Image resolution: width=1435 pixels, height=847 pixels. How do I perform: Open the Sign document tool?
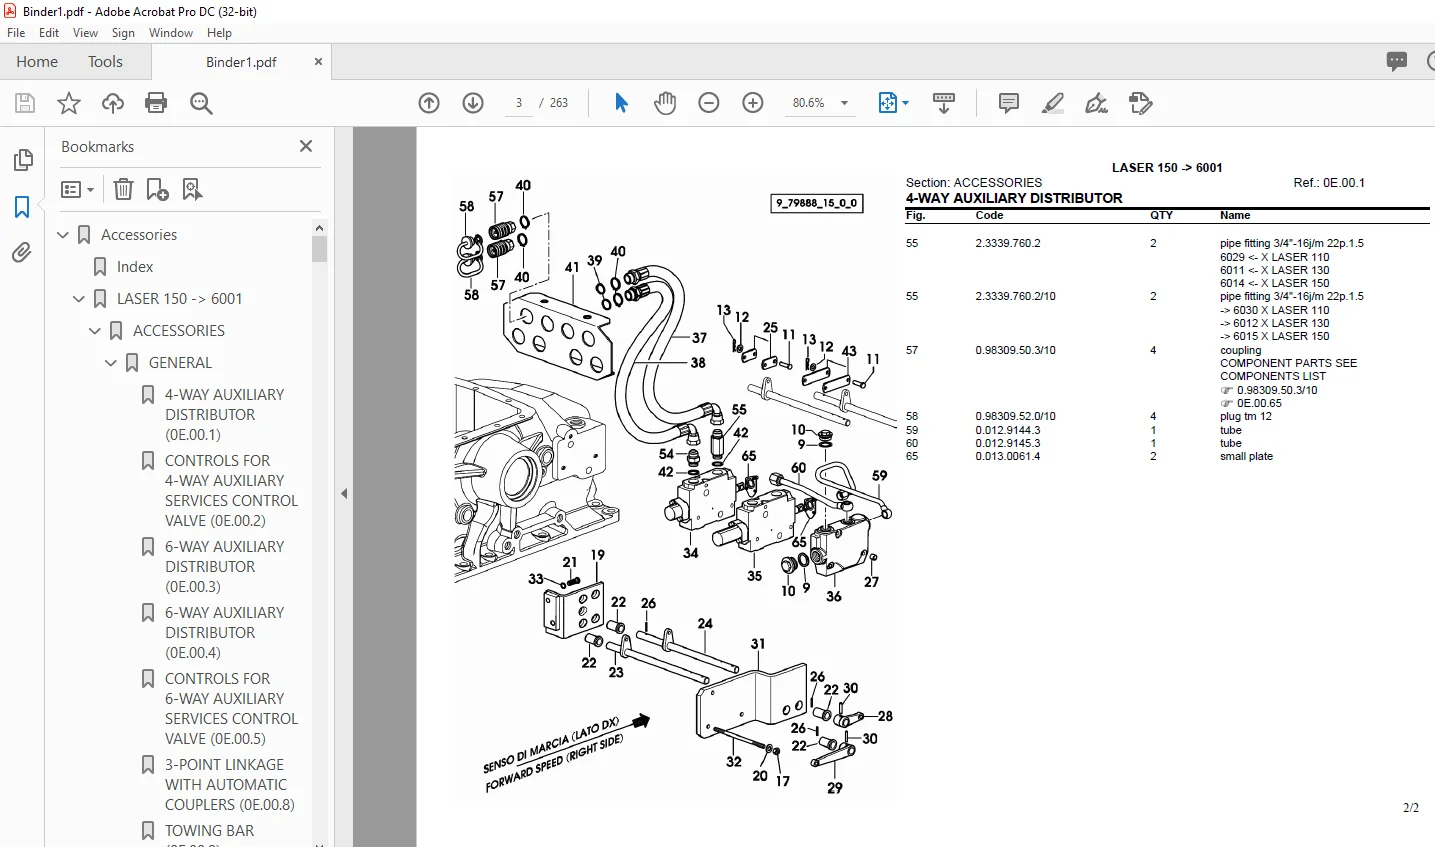point(1097,103)
